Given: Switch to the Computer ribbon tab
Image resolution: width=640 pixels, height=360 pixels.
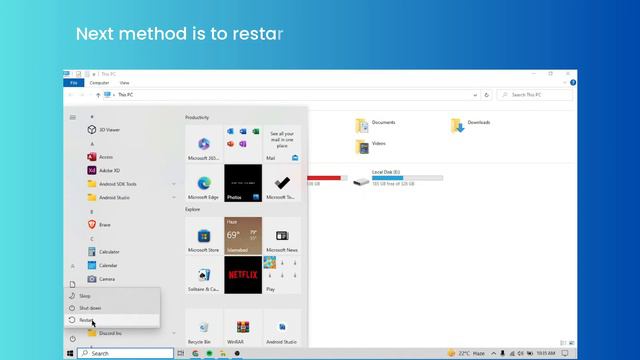Looking at the screenshot, I should [x=99, y=83].
